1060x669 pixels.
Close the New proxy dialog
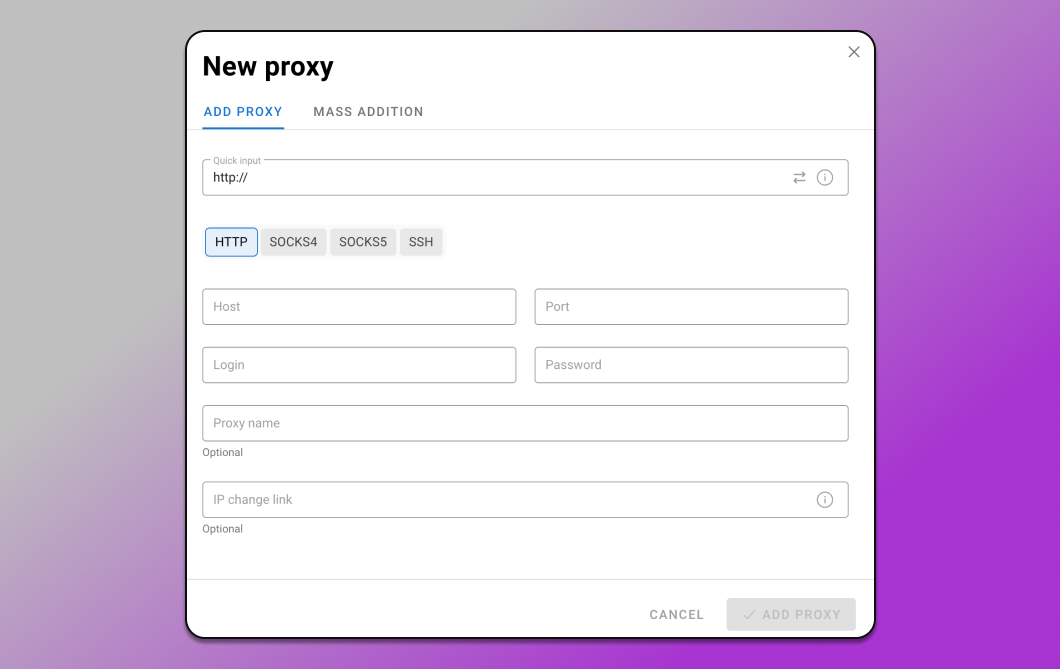point(854,52)
